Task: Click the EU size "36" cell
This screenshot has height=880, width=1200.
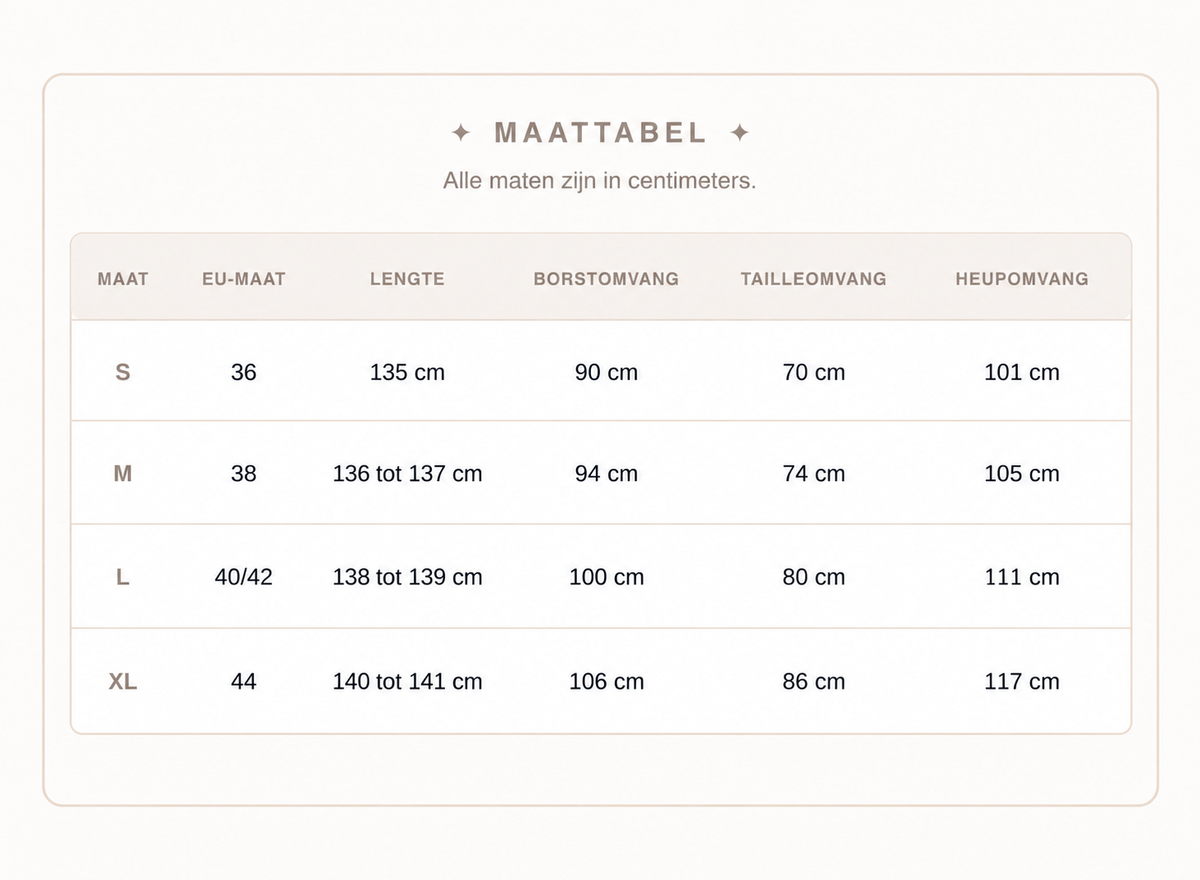Action: click(244, 373)
